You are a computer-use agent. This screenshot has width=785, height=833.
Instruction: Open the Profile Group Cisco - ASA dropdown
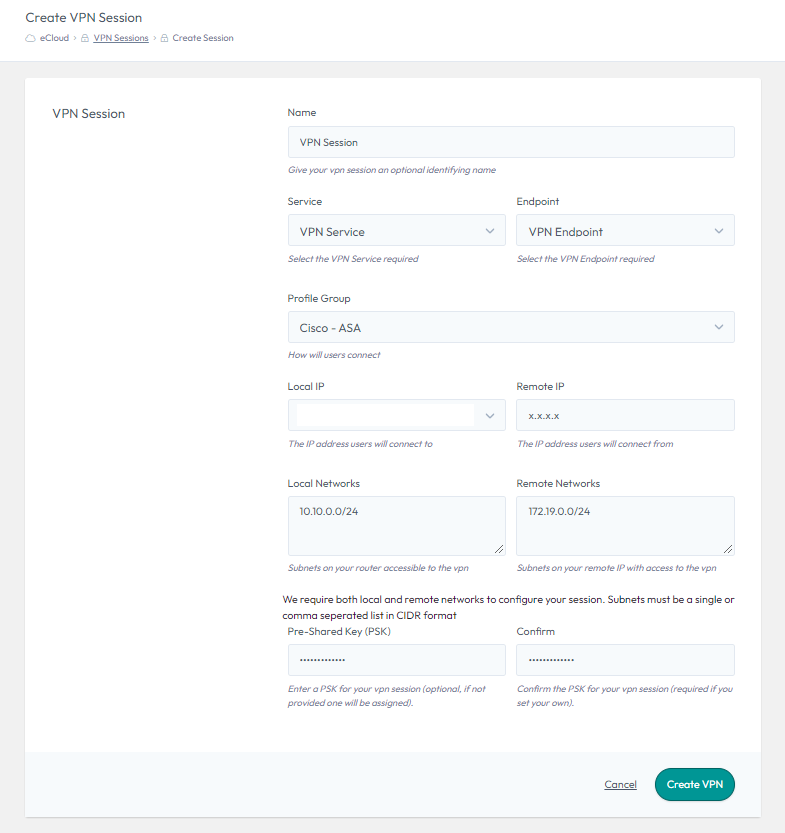pyautogui.click(x=510, y=327)
